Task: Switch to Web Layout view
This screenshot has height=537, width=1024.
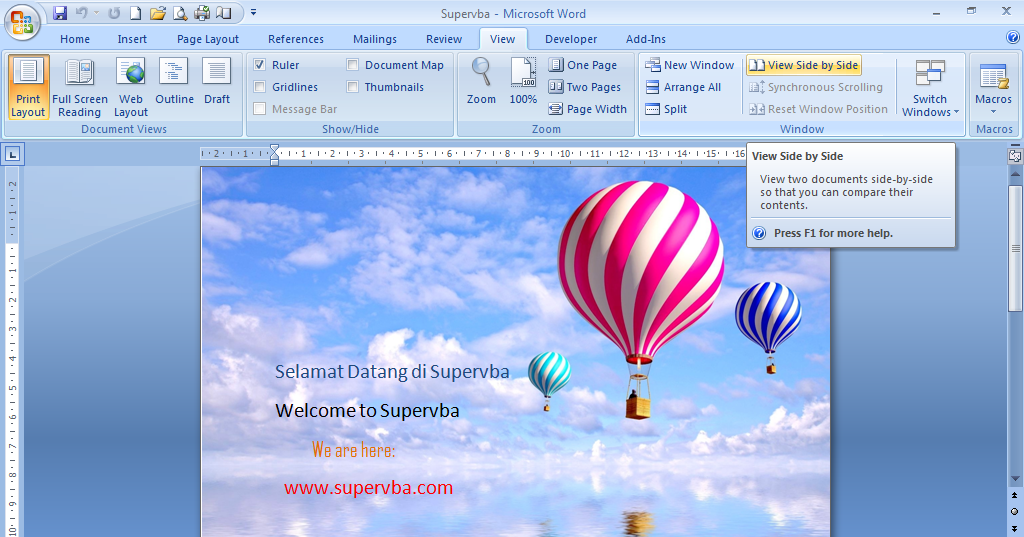Action: 131,87
